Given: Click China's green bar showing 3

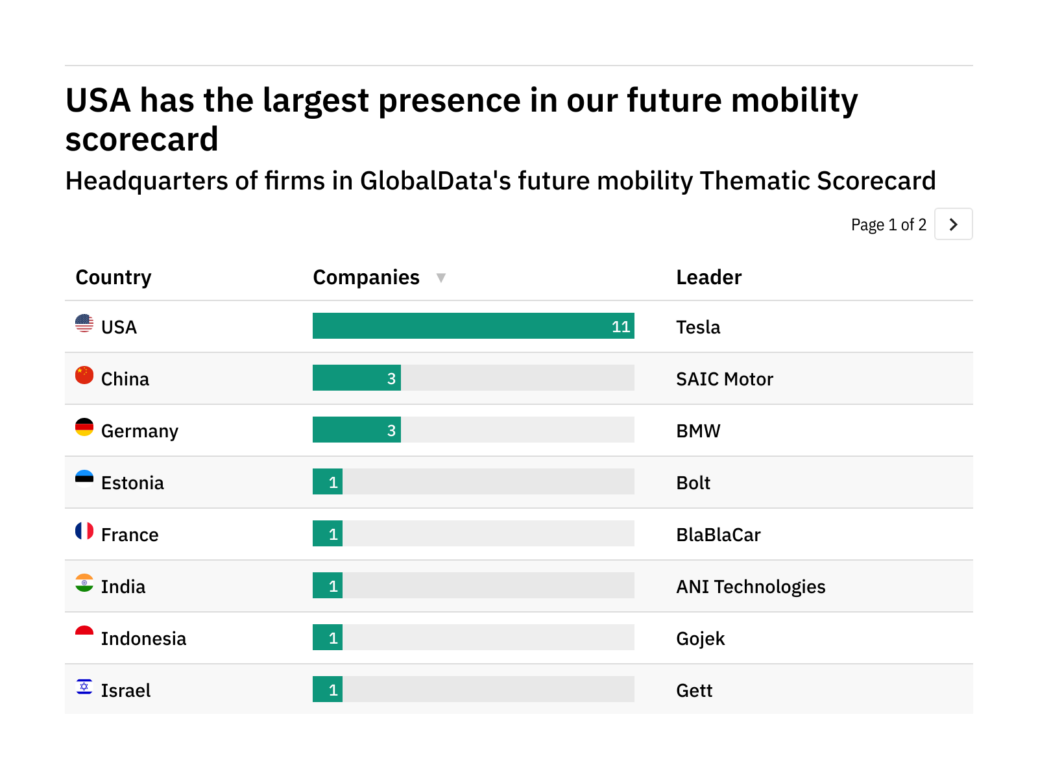Looking at the screenshot, I should point(356,378).
